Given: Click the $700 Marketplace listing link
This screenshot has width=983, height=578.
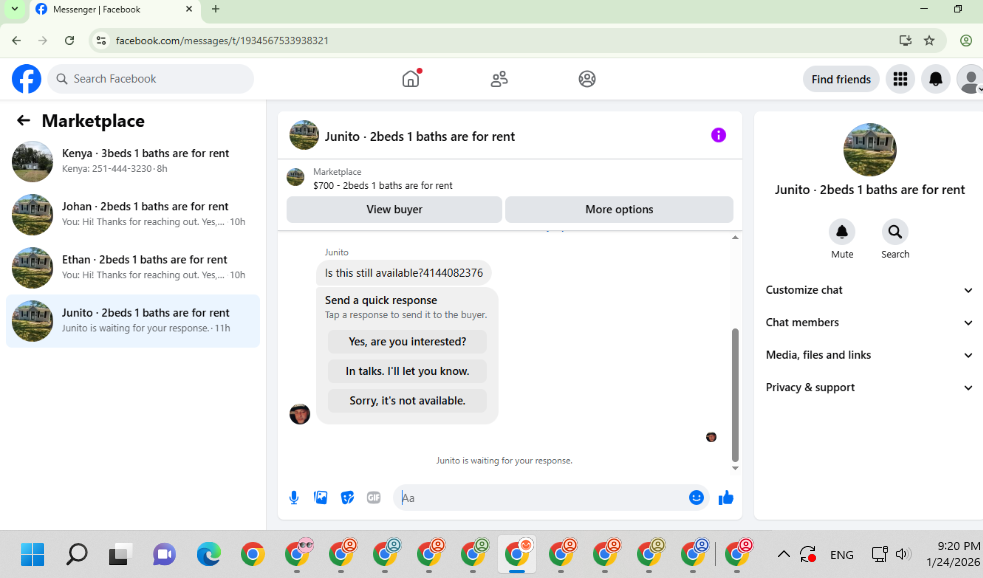Looking at the screenshot, I should (x=382, y=186).
